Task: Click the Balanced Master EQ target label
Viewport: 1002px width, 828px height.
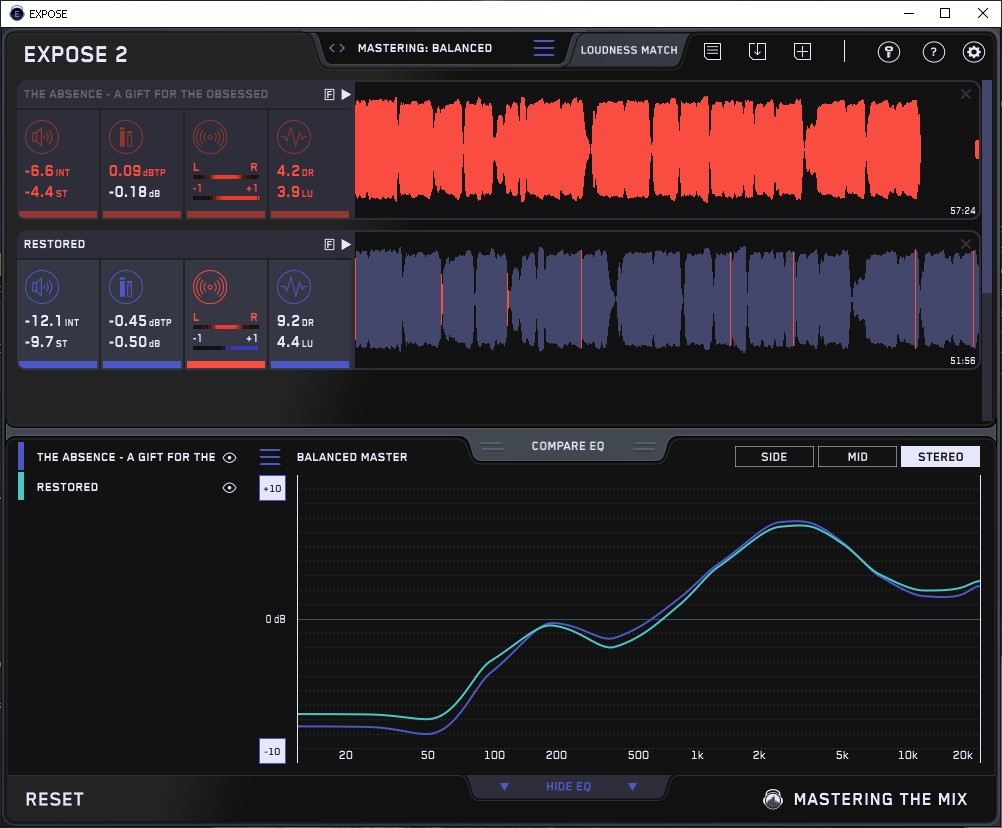Action: 352,457
